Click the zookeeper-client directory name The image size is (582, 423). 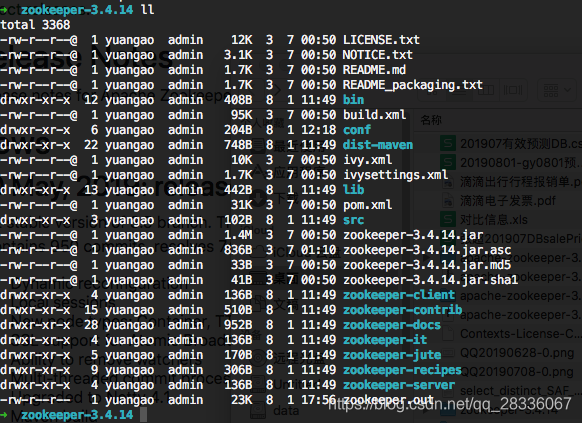(x=399, y=295)
